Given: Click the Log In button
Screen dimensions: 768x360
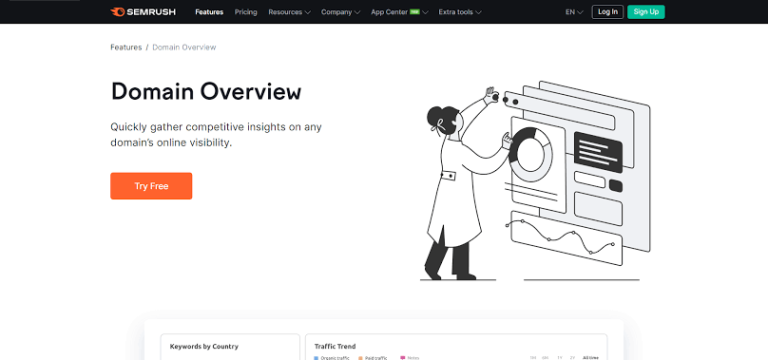Looking at the screenshot, I should [607, 12].
